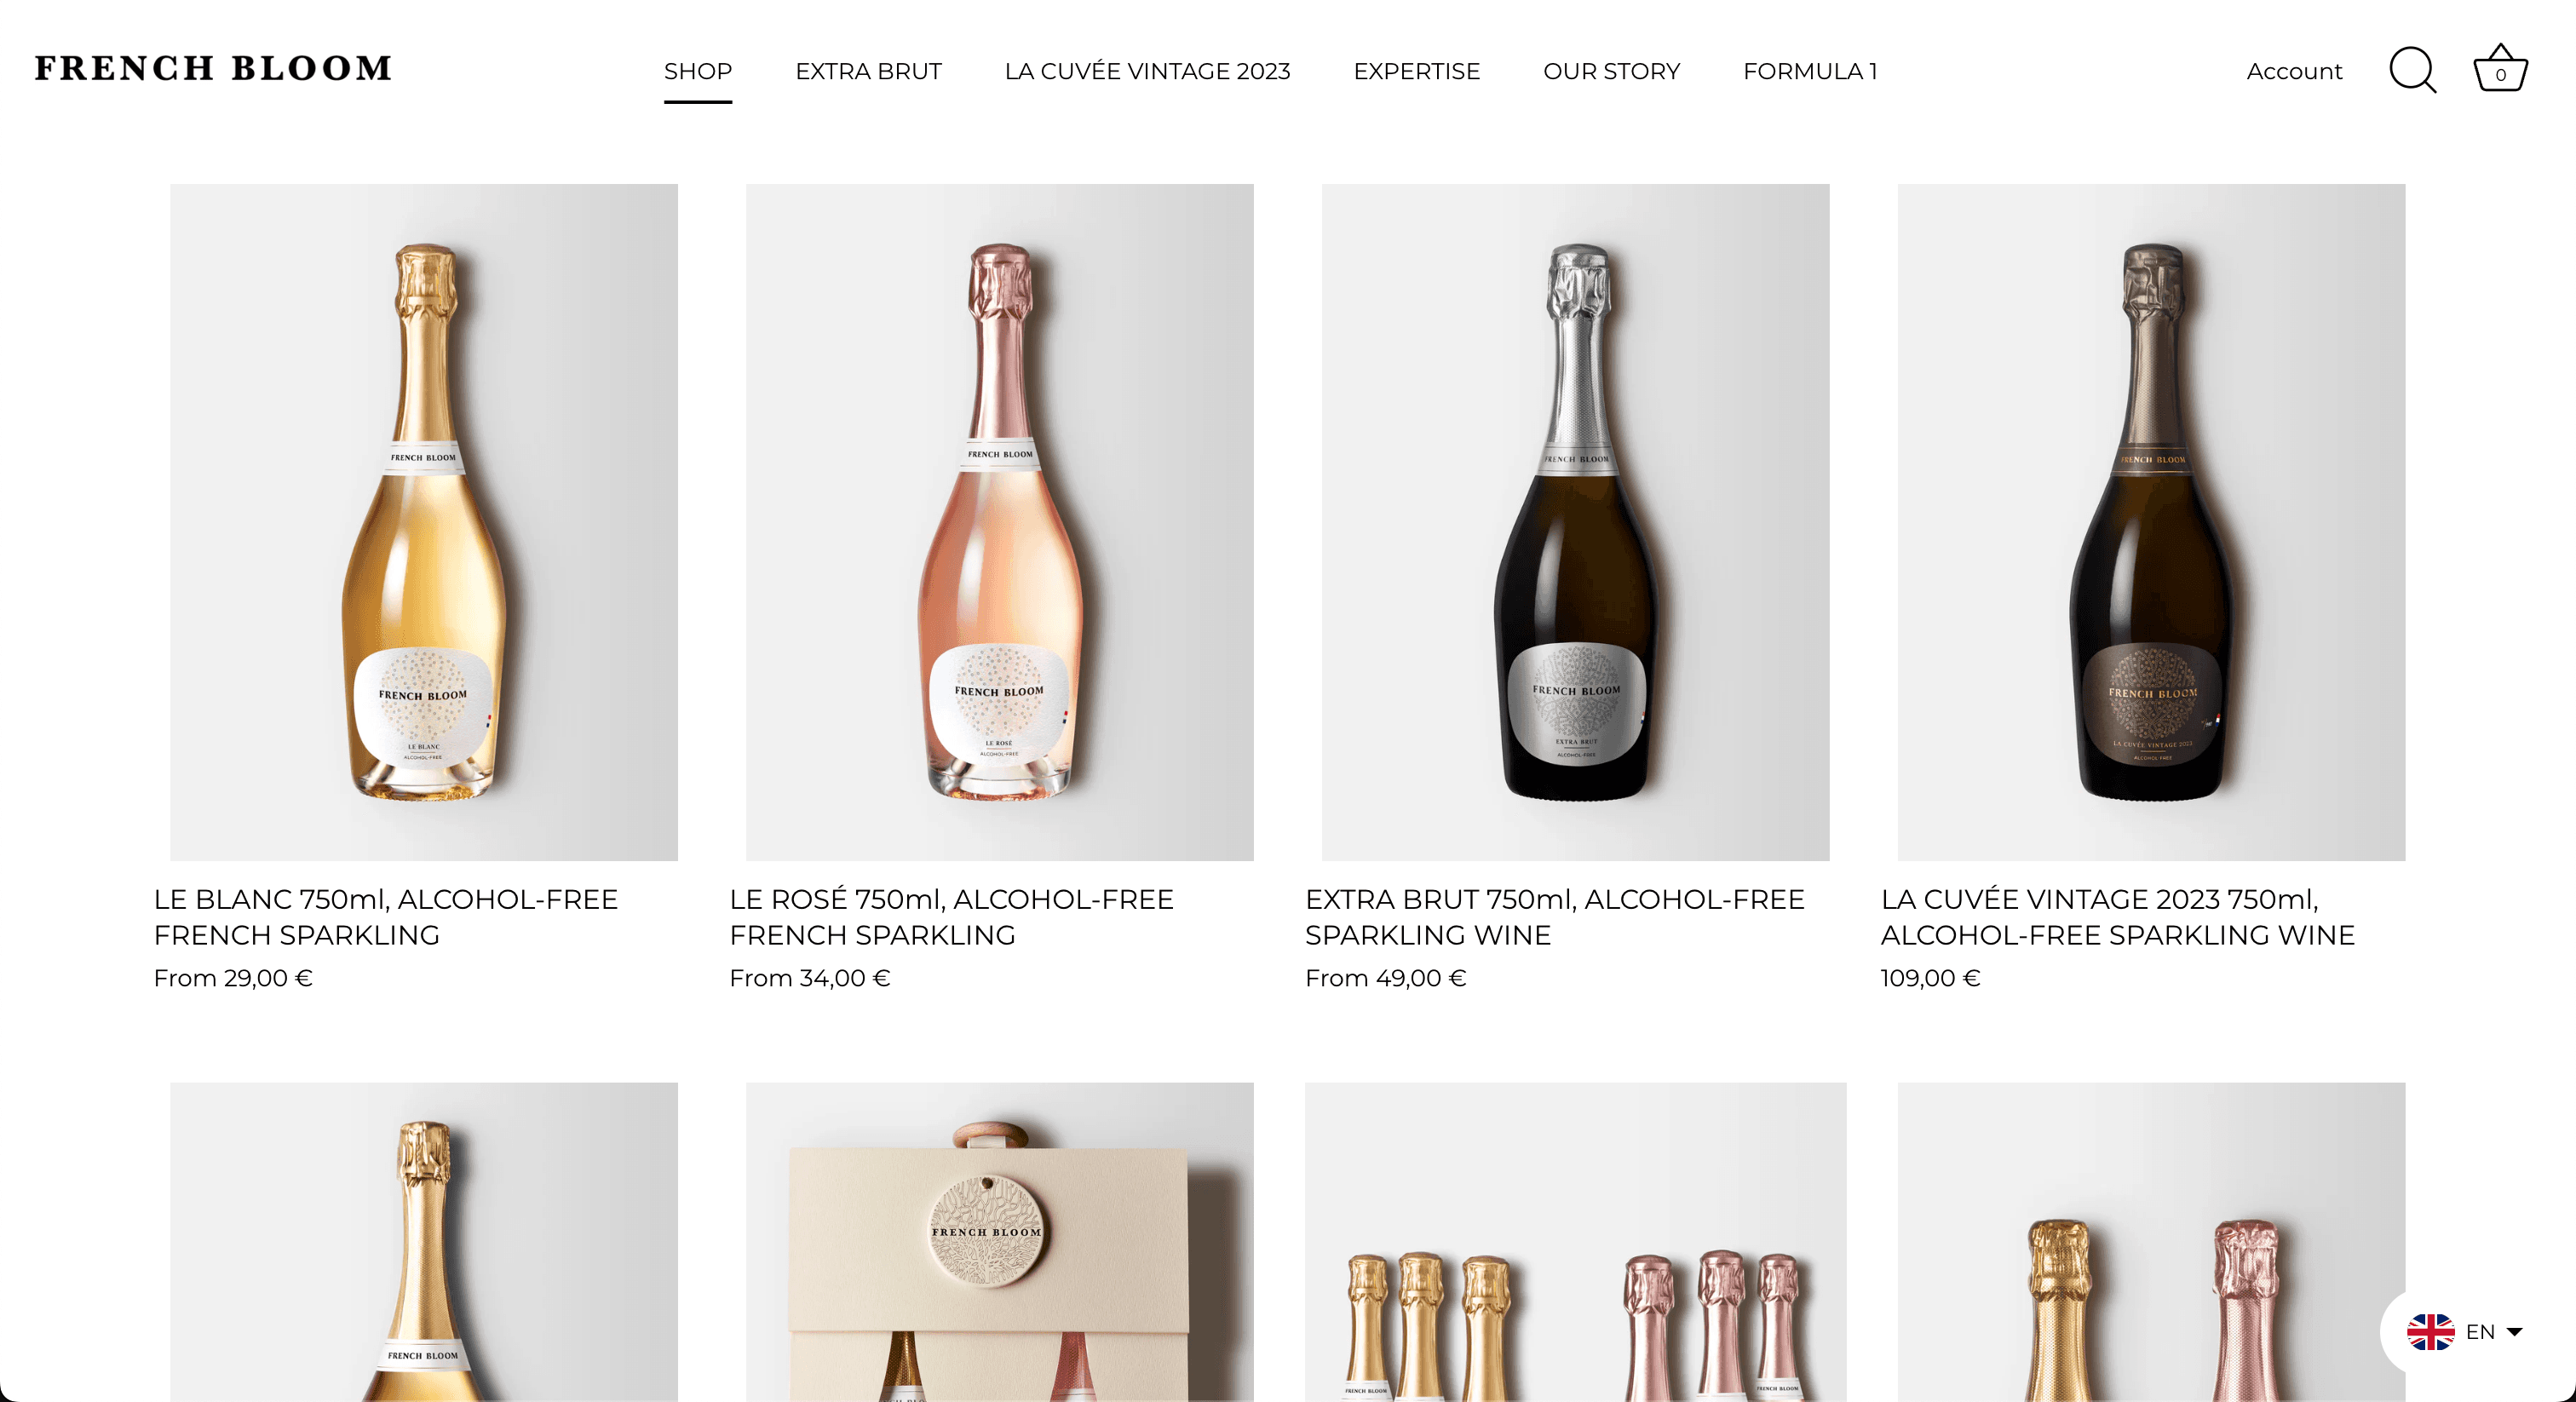
Task: Open the search magnifier icon
Action: [2412, 70]
